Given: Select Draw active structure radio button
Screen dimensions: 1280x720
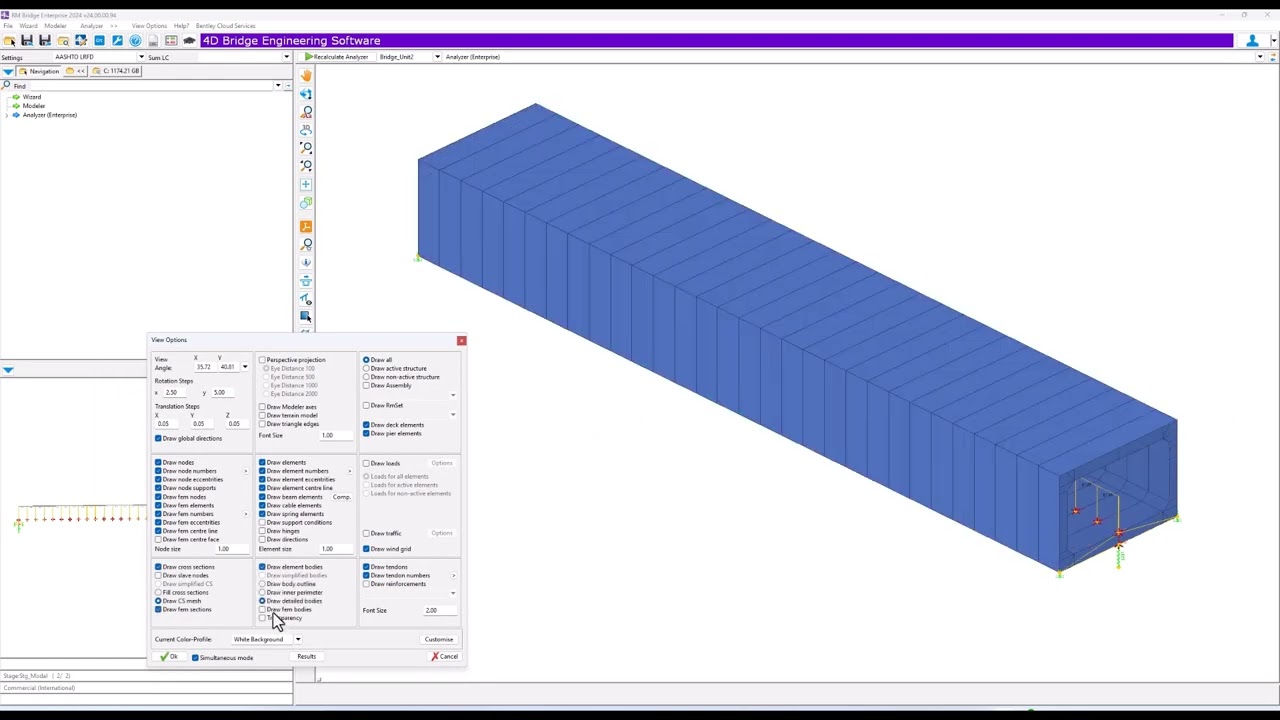Looking at the screenshot, I should coord(366,368).
